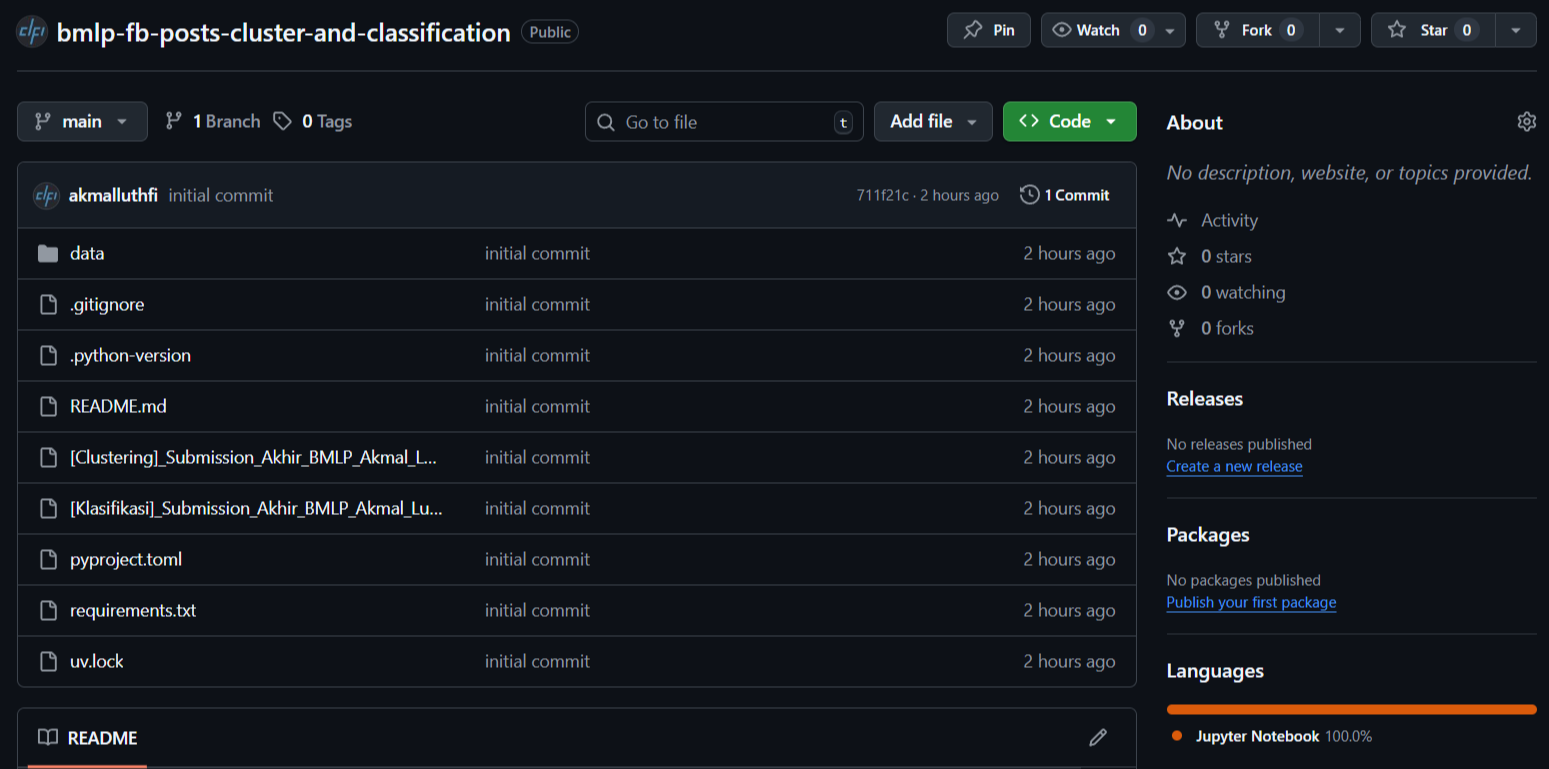Viewport: 1549px width, 769px height.
Task: View the 1 Branch listing
Action: click(x=222, y=121)
